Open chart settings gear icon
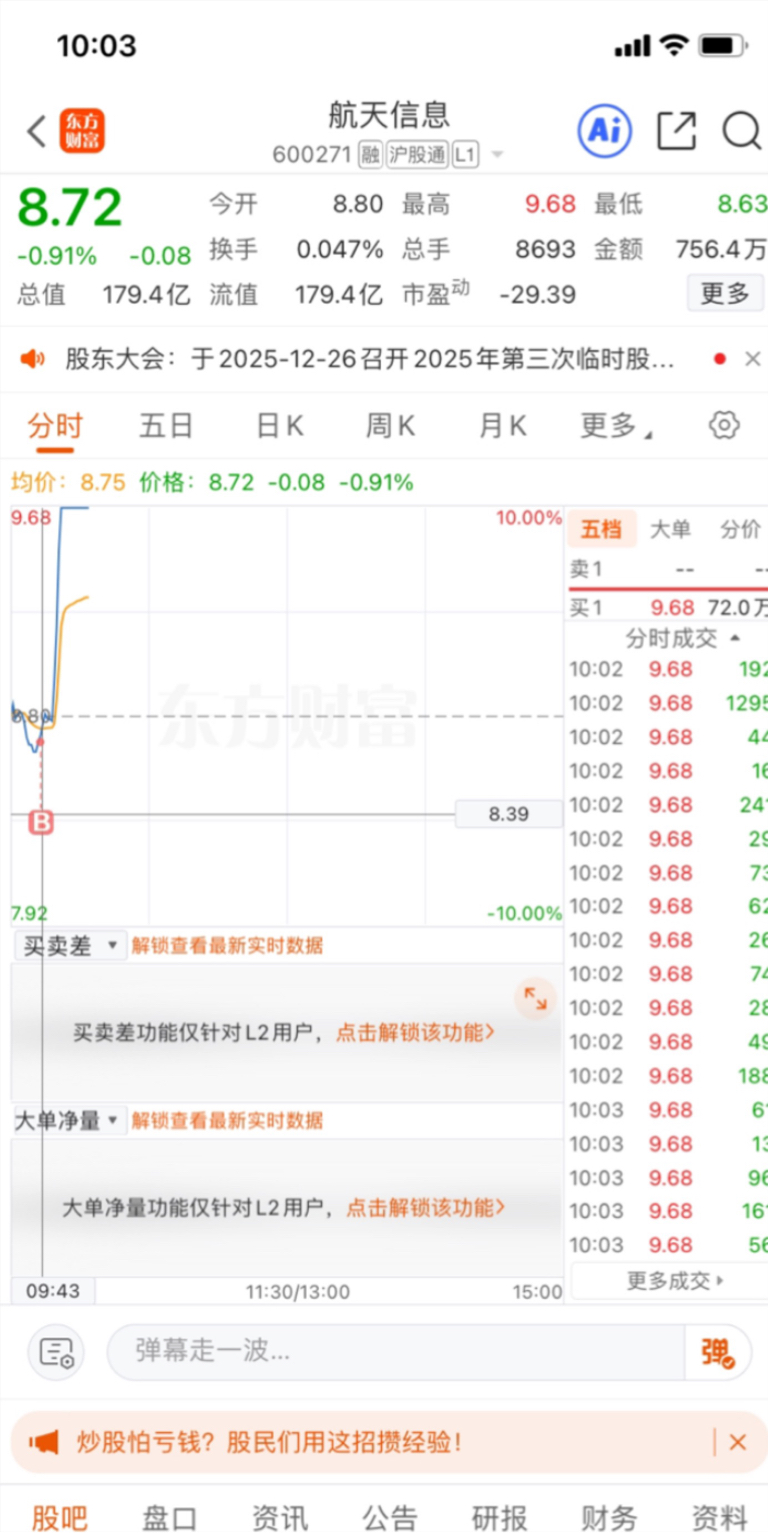 coord(724,425)
